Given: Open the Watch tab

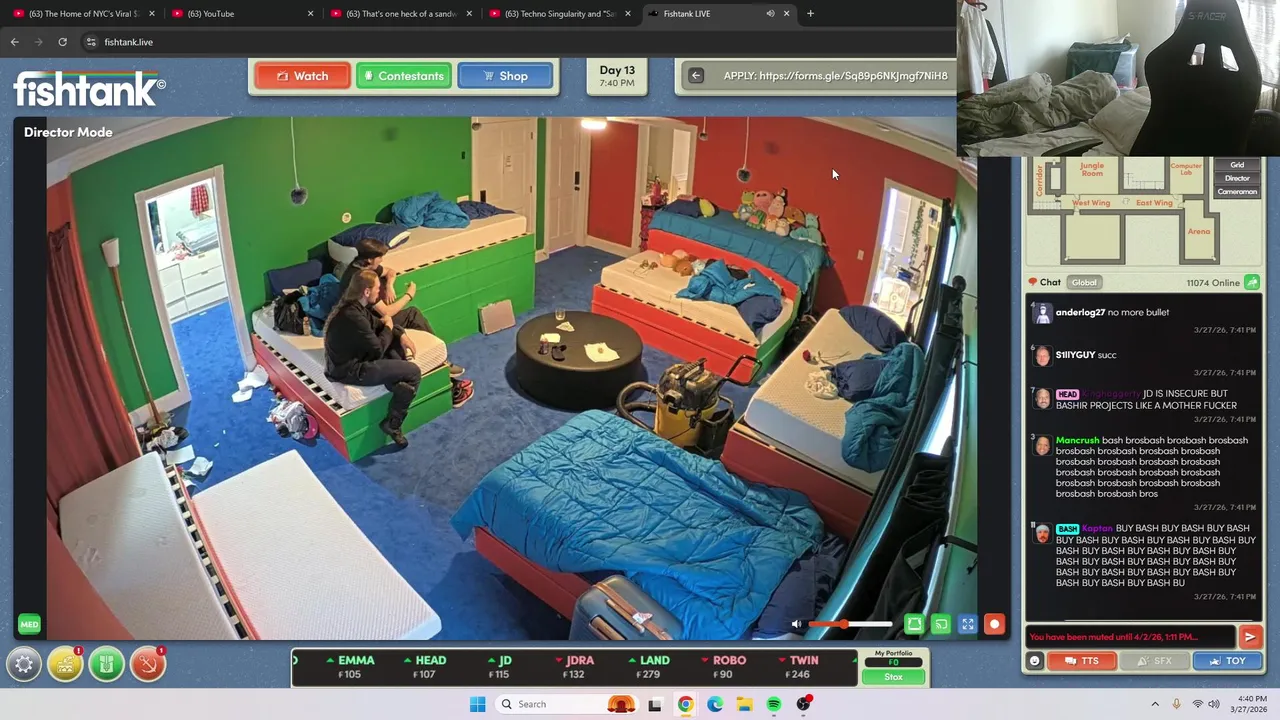Looking at the screenshot, I should pyautogui.click(x=302, y=76).
